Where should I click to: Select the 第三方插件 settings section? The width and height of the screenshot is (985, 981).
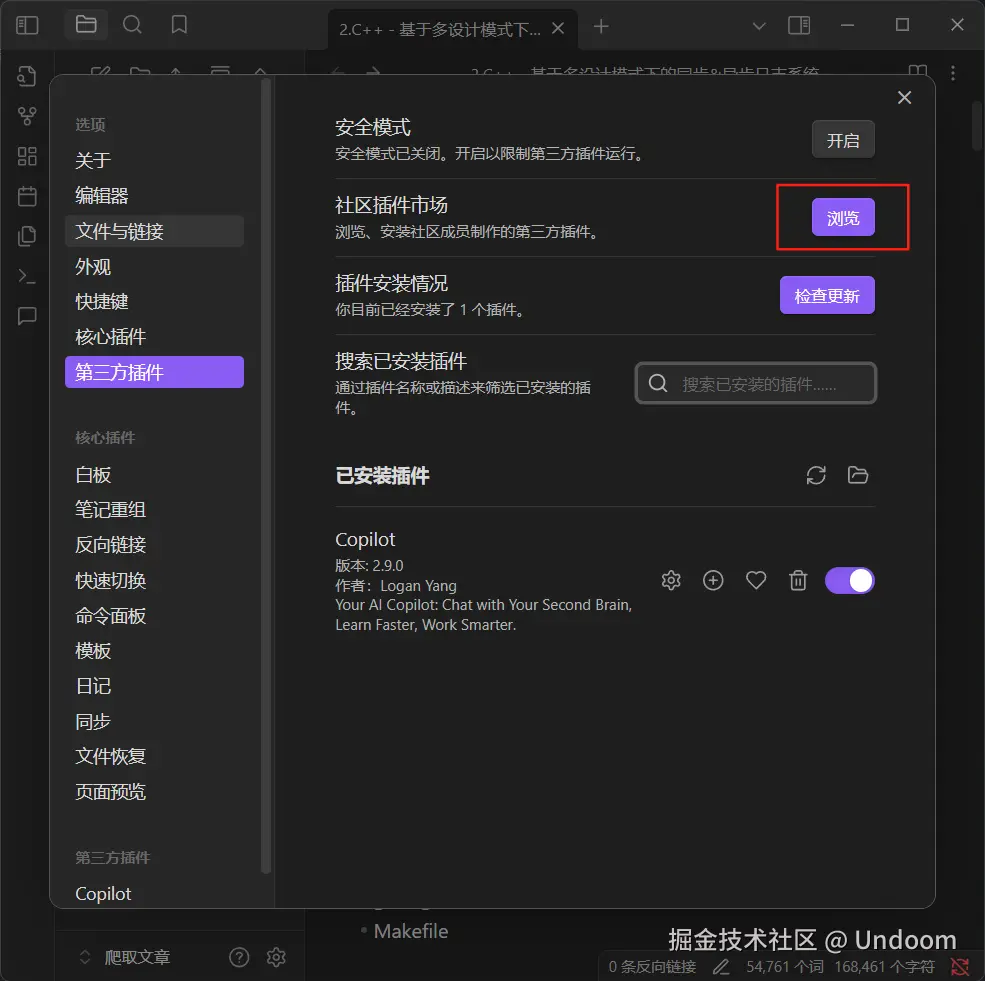155,372
